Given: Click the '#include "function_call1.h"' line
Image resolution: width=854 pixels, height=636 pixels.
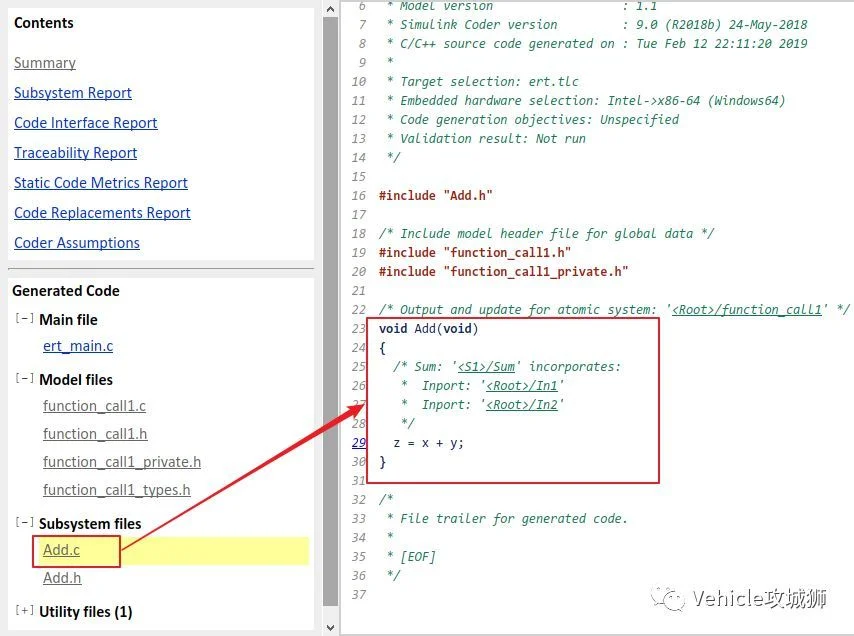Looking at the screenshot, I should [475, 253].
